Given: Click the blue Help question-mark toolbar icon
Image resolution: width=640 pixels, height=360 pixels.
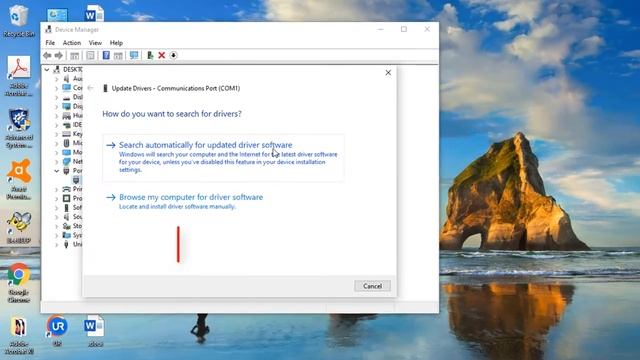Looking at the screenshot, I should (106, 55).
